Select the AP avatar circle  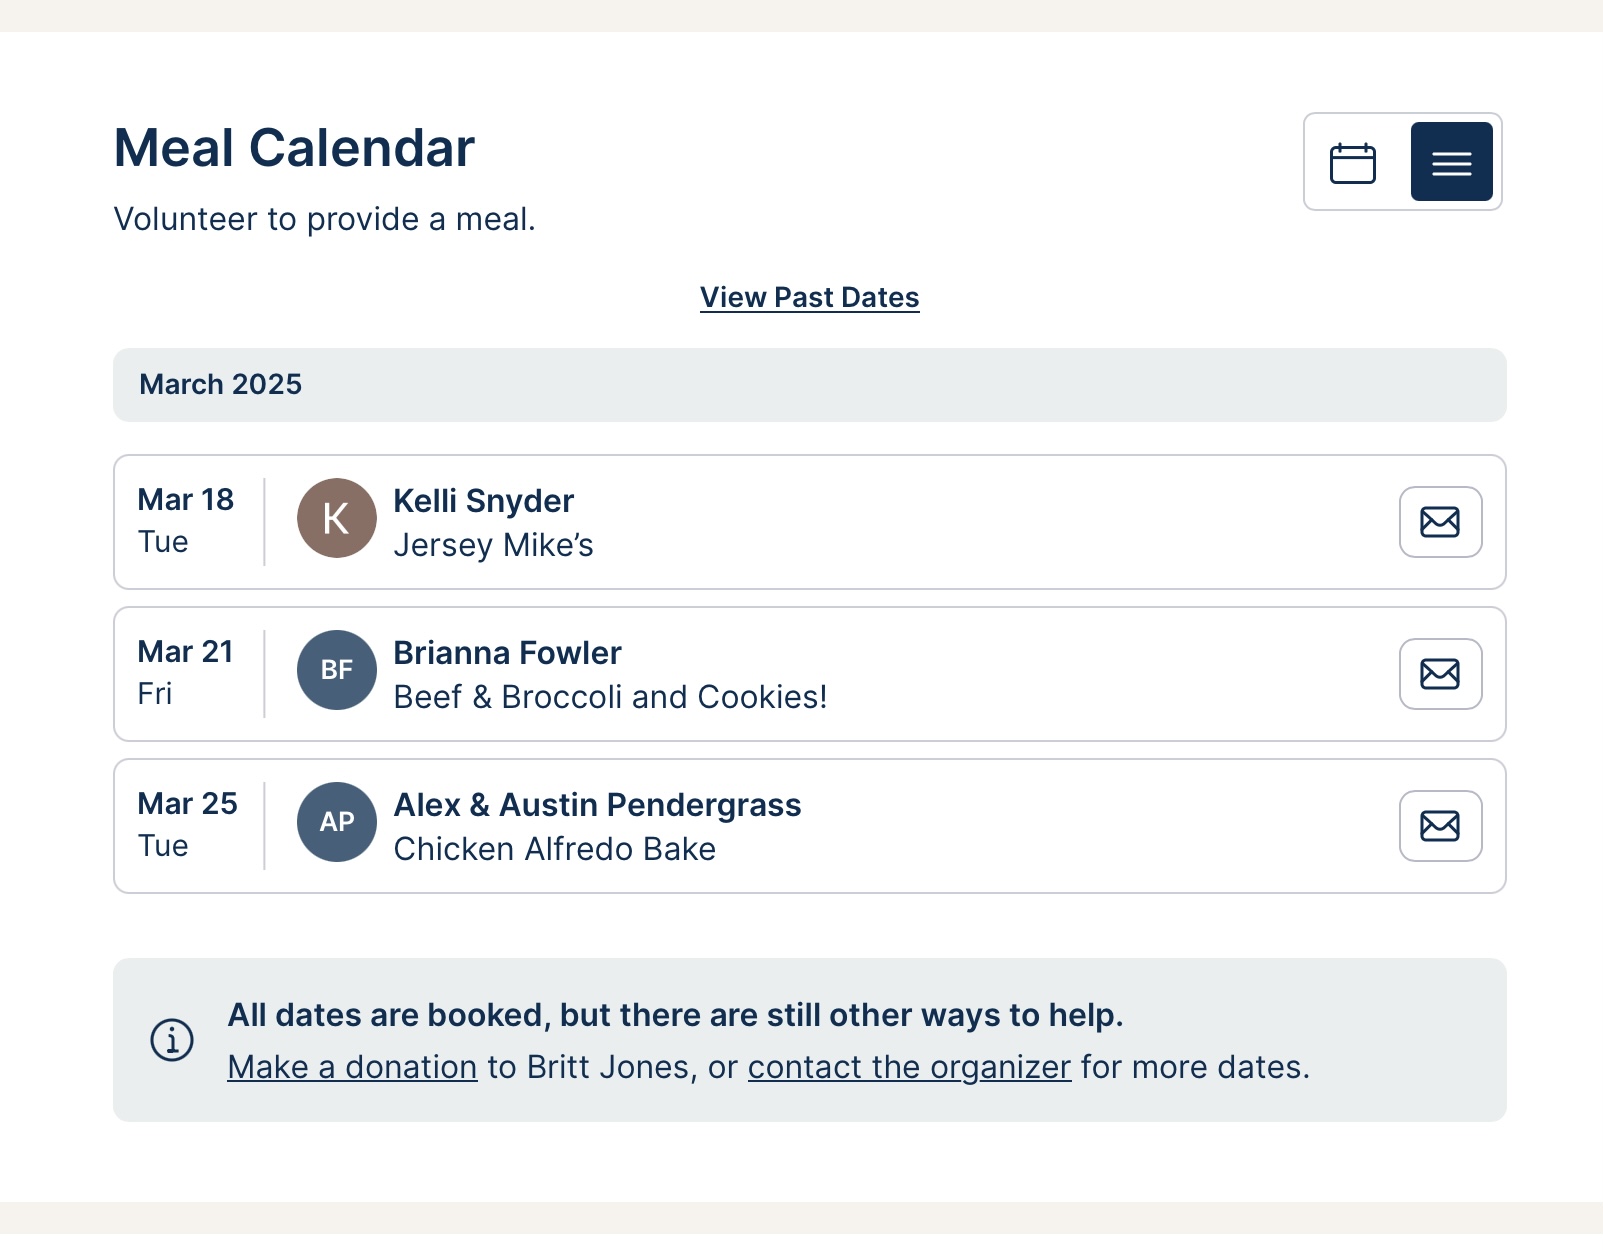(x=337, y=822)
